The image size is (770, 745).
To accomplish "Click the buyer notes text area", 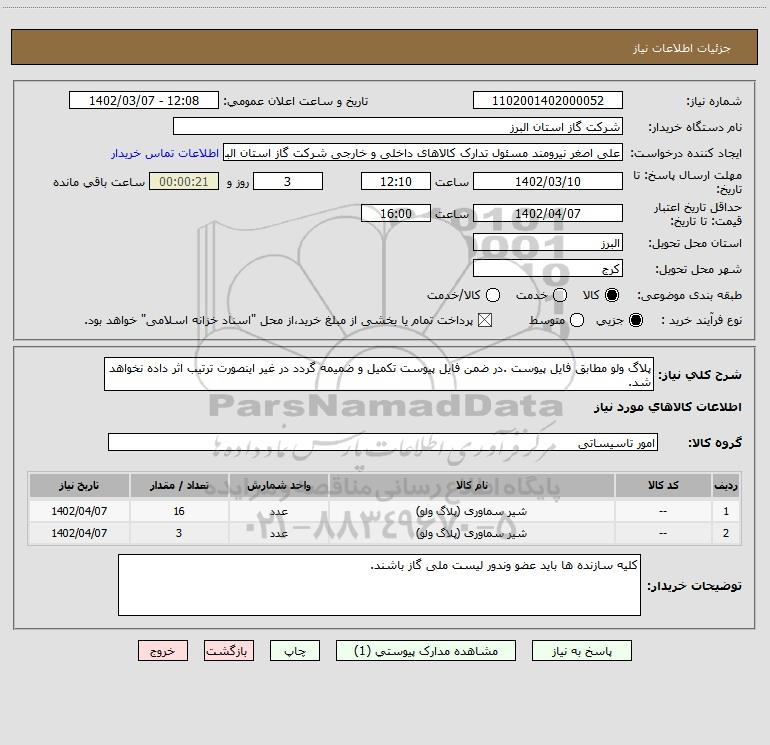I will tap(379, 585).
